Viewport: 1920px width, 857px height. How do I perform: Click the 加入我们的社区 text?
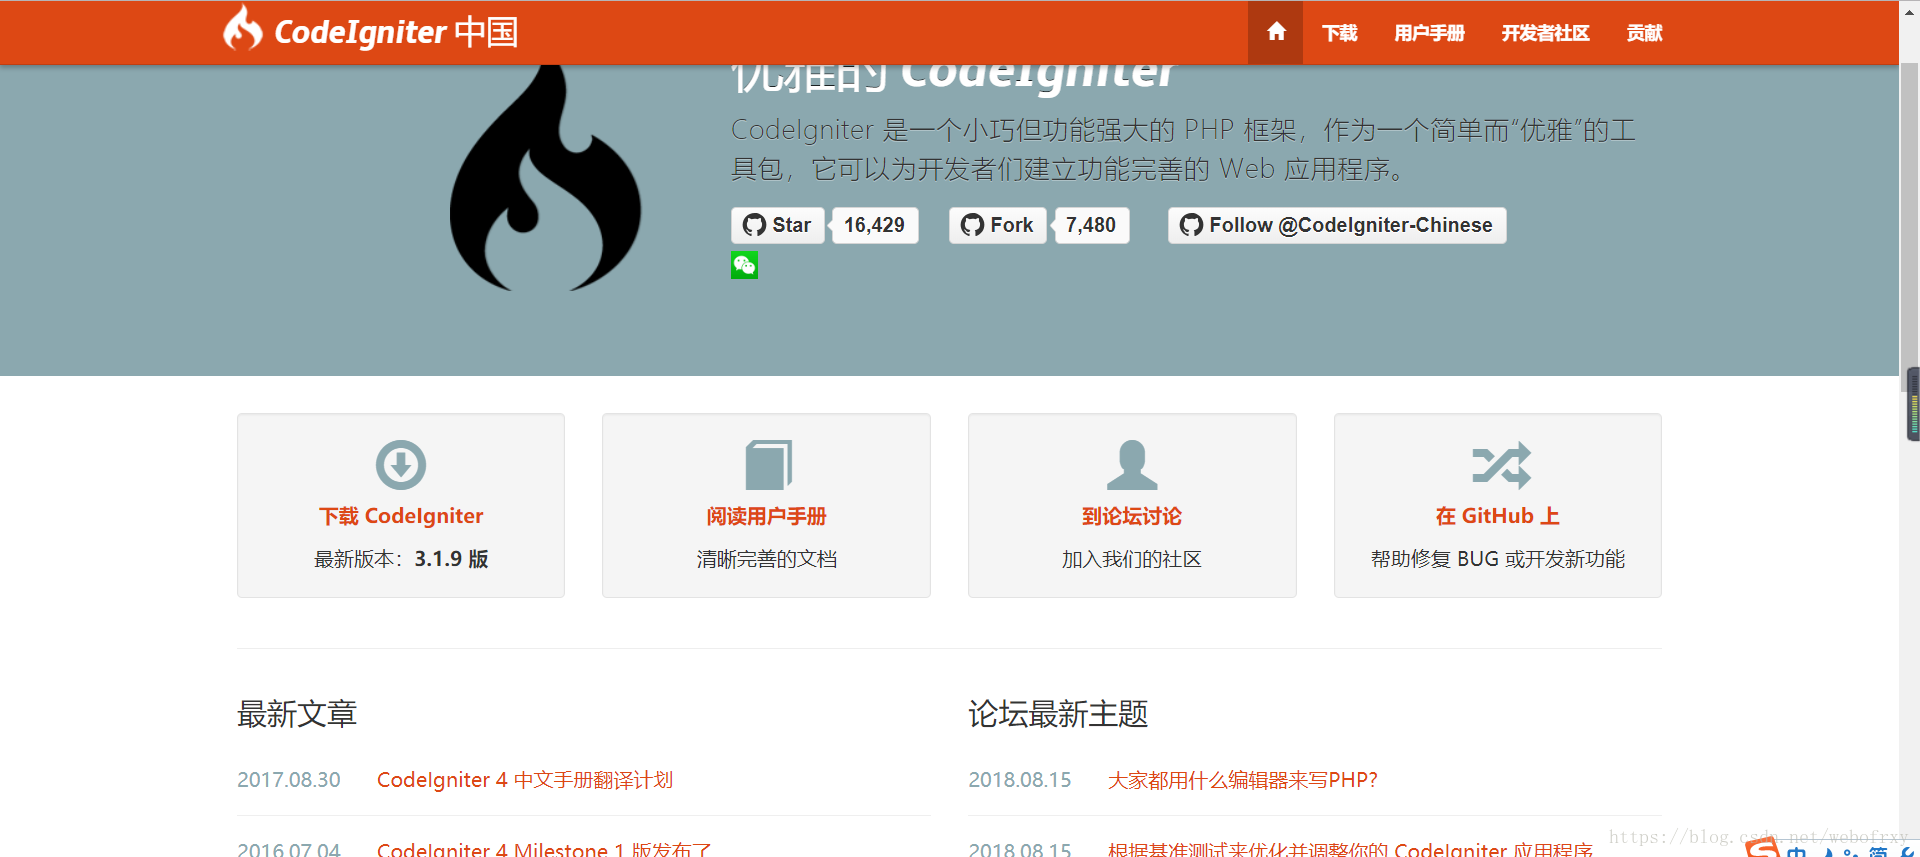(1132, 559)
